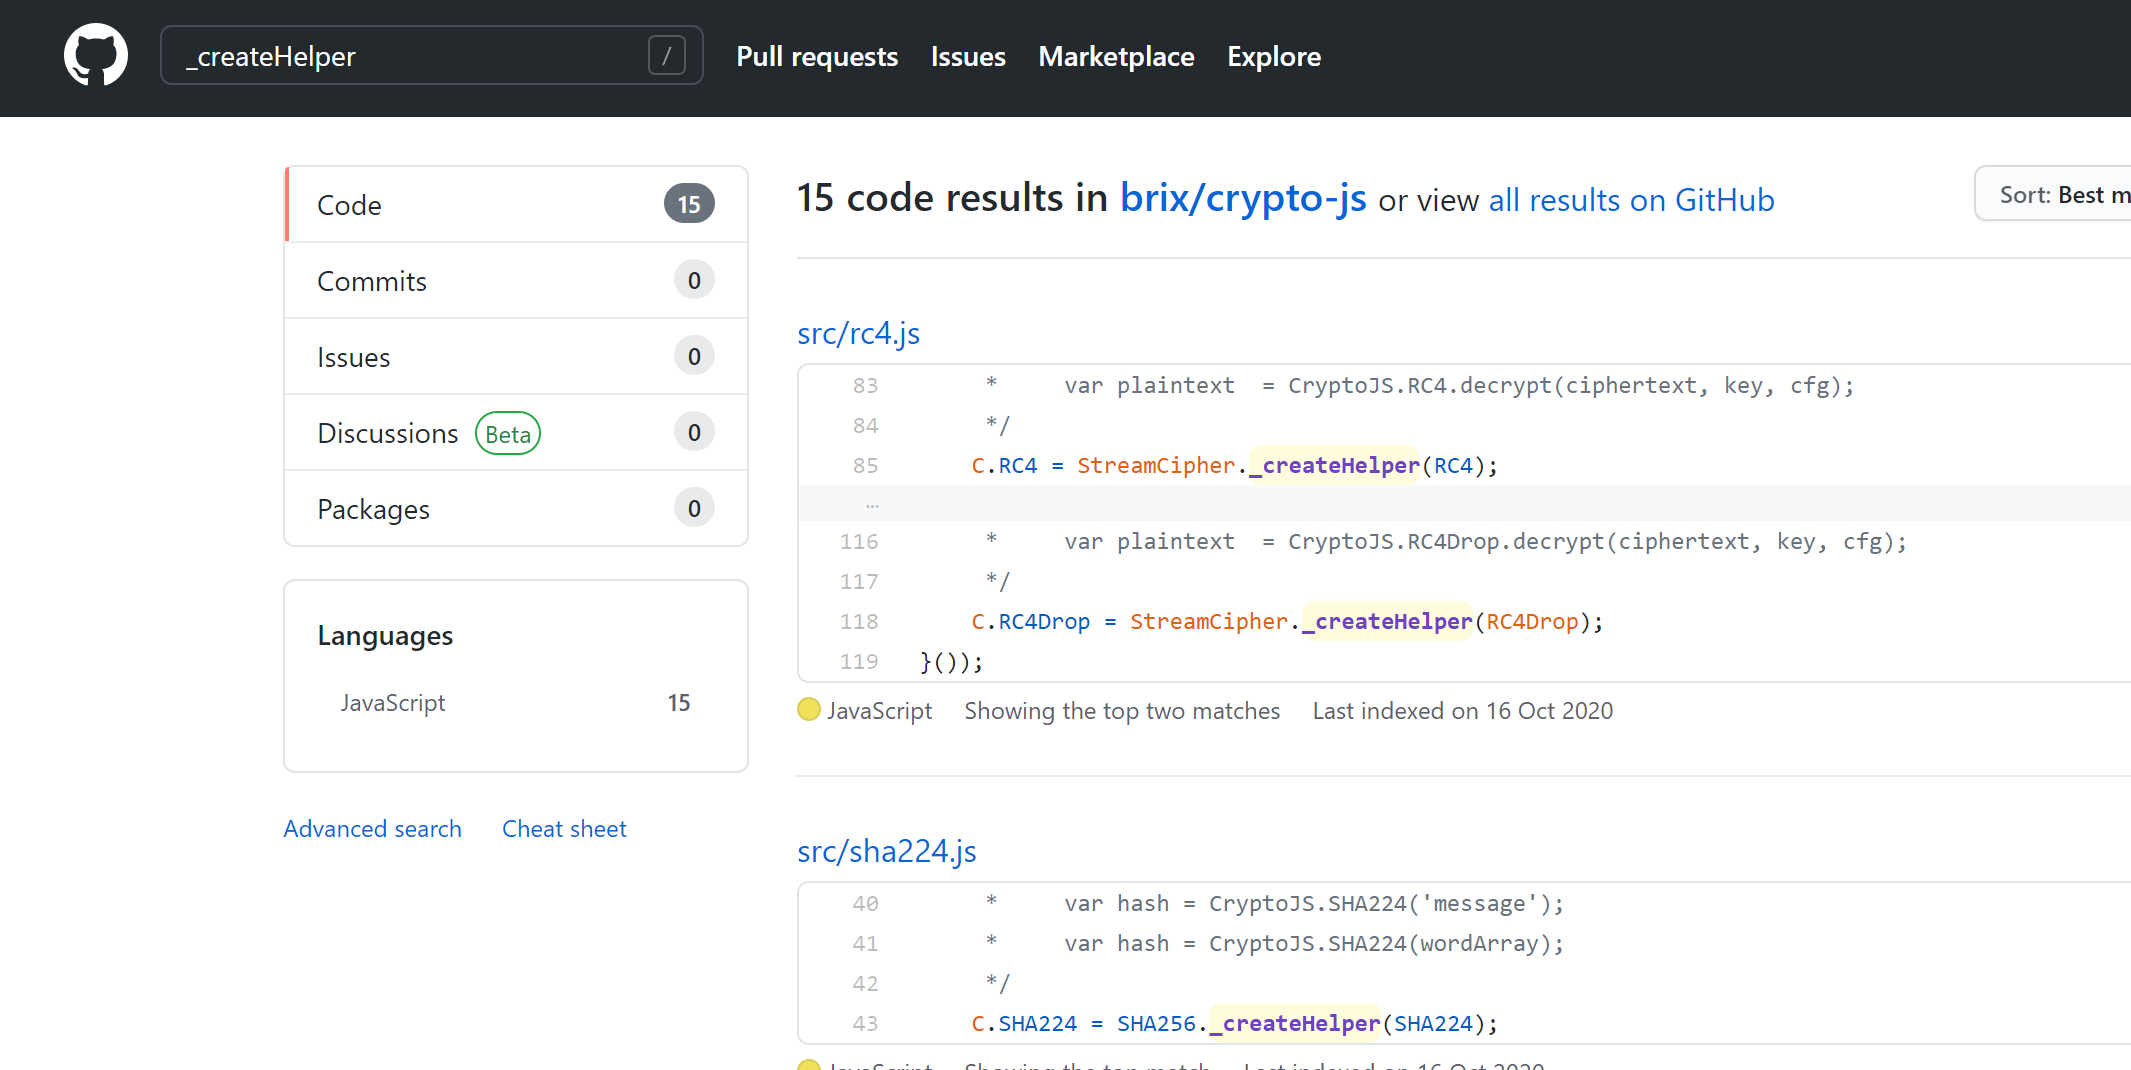Open Pull requests in top navigation
Screen dimensions: 2131x1070
817,56
